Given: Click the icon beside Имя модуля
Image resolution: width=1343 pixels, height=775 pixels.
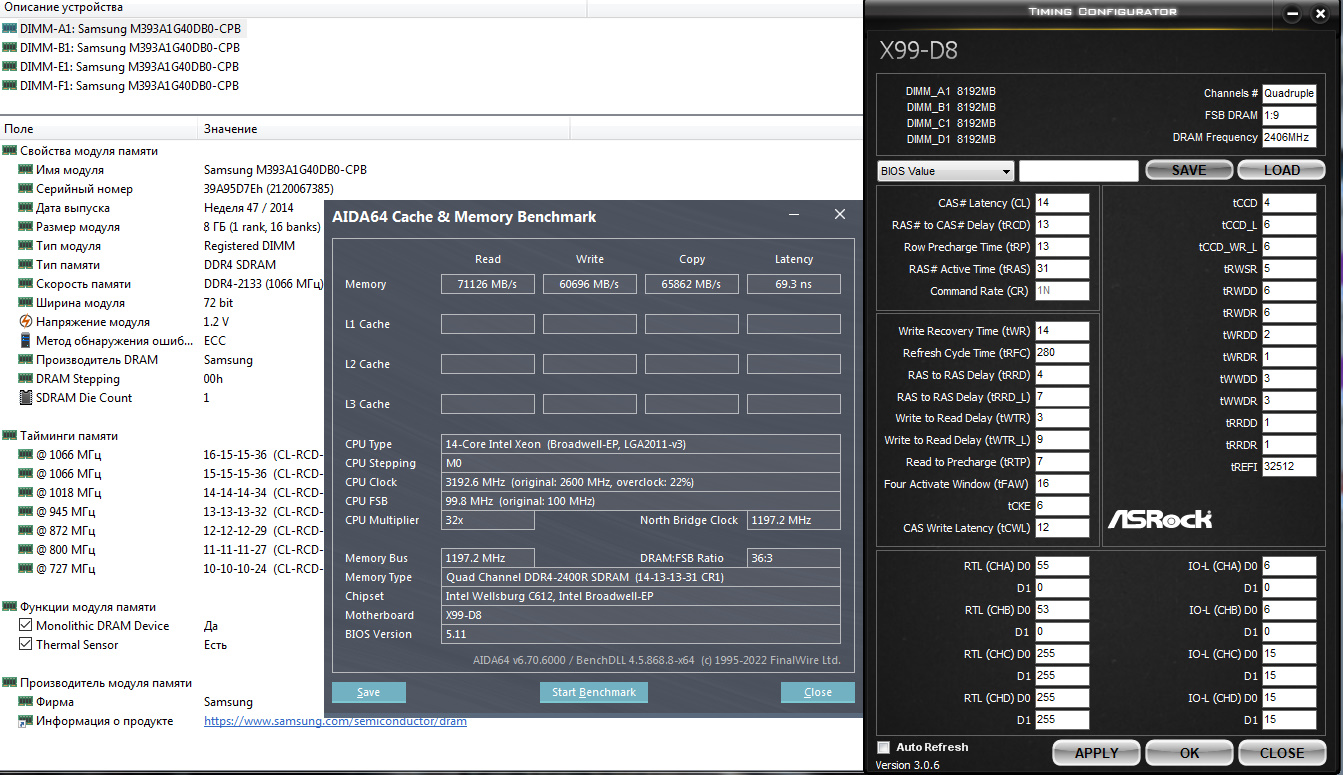Looking at the screenshot, I should 26,170.
